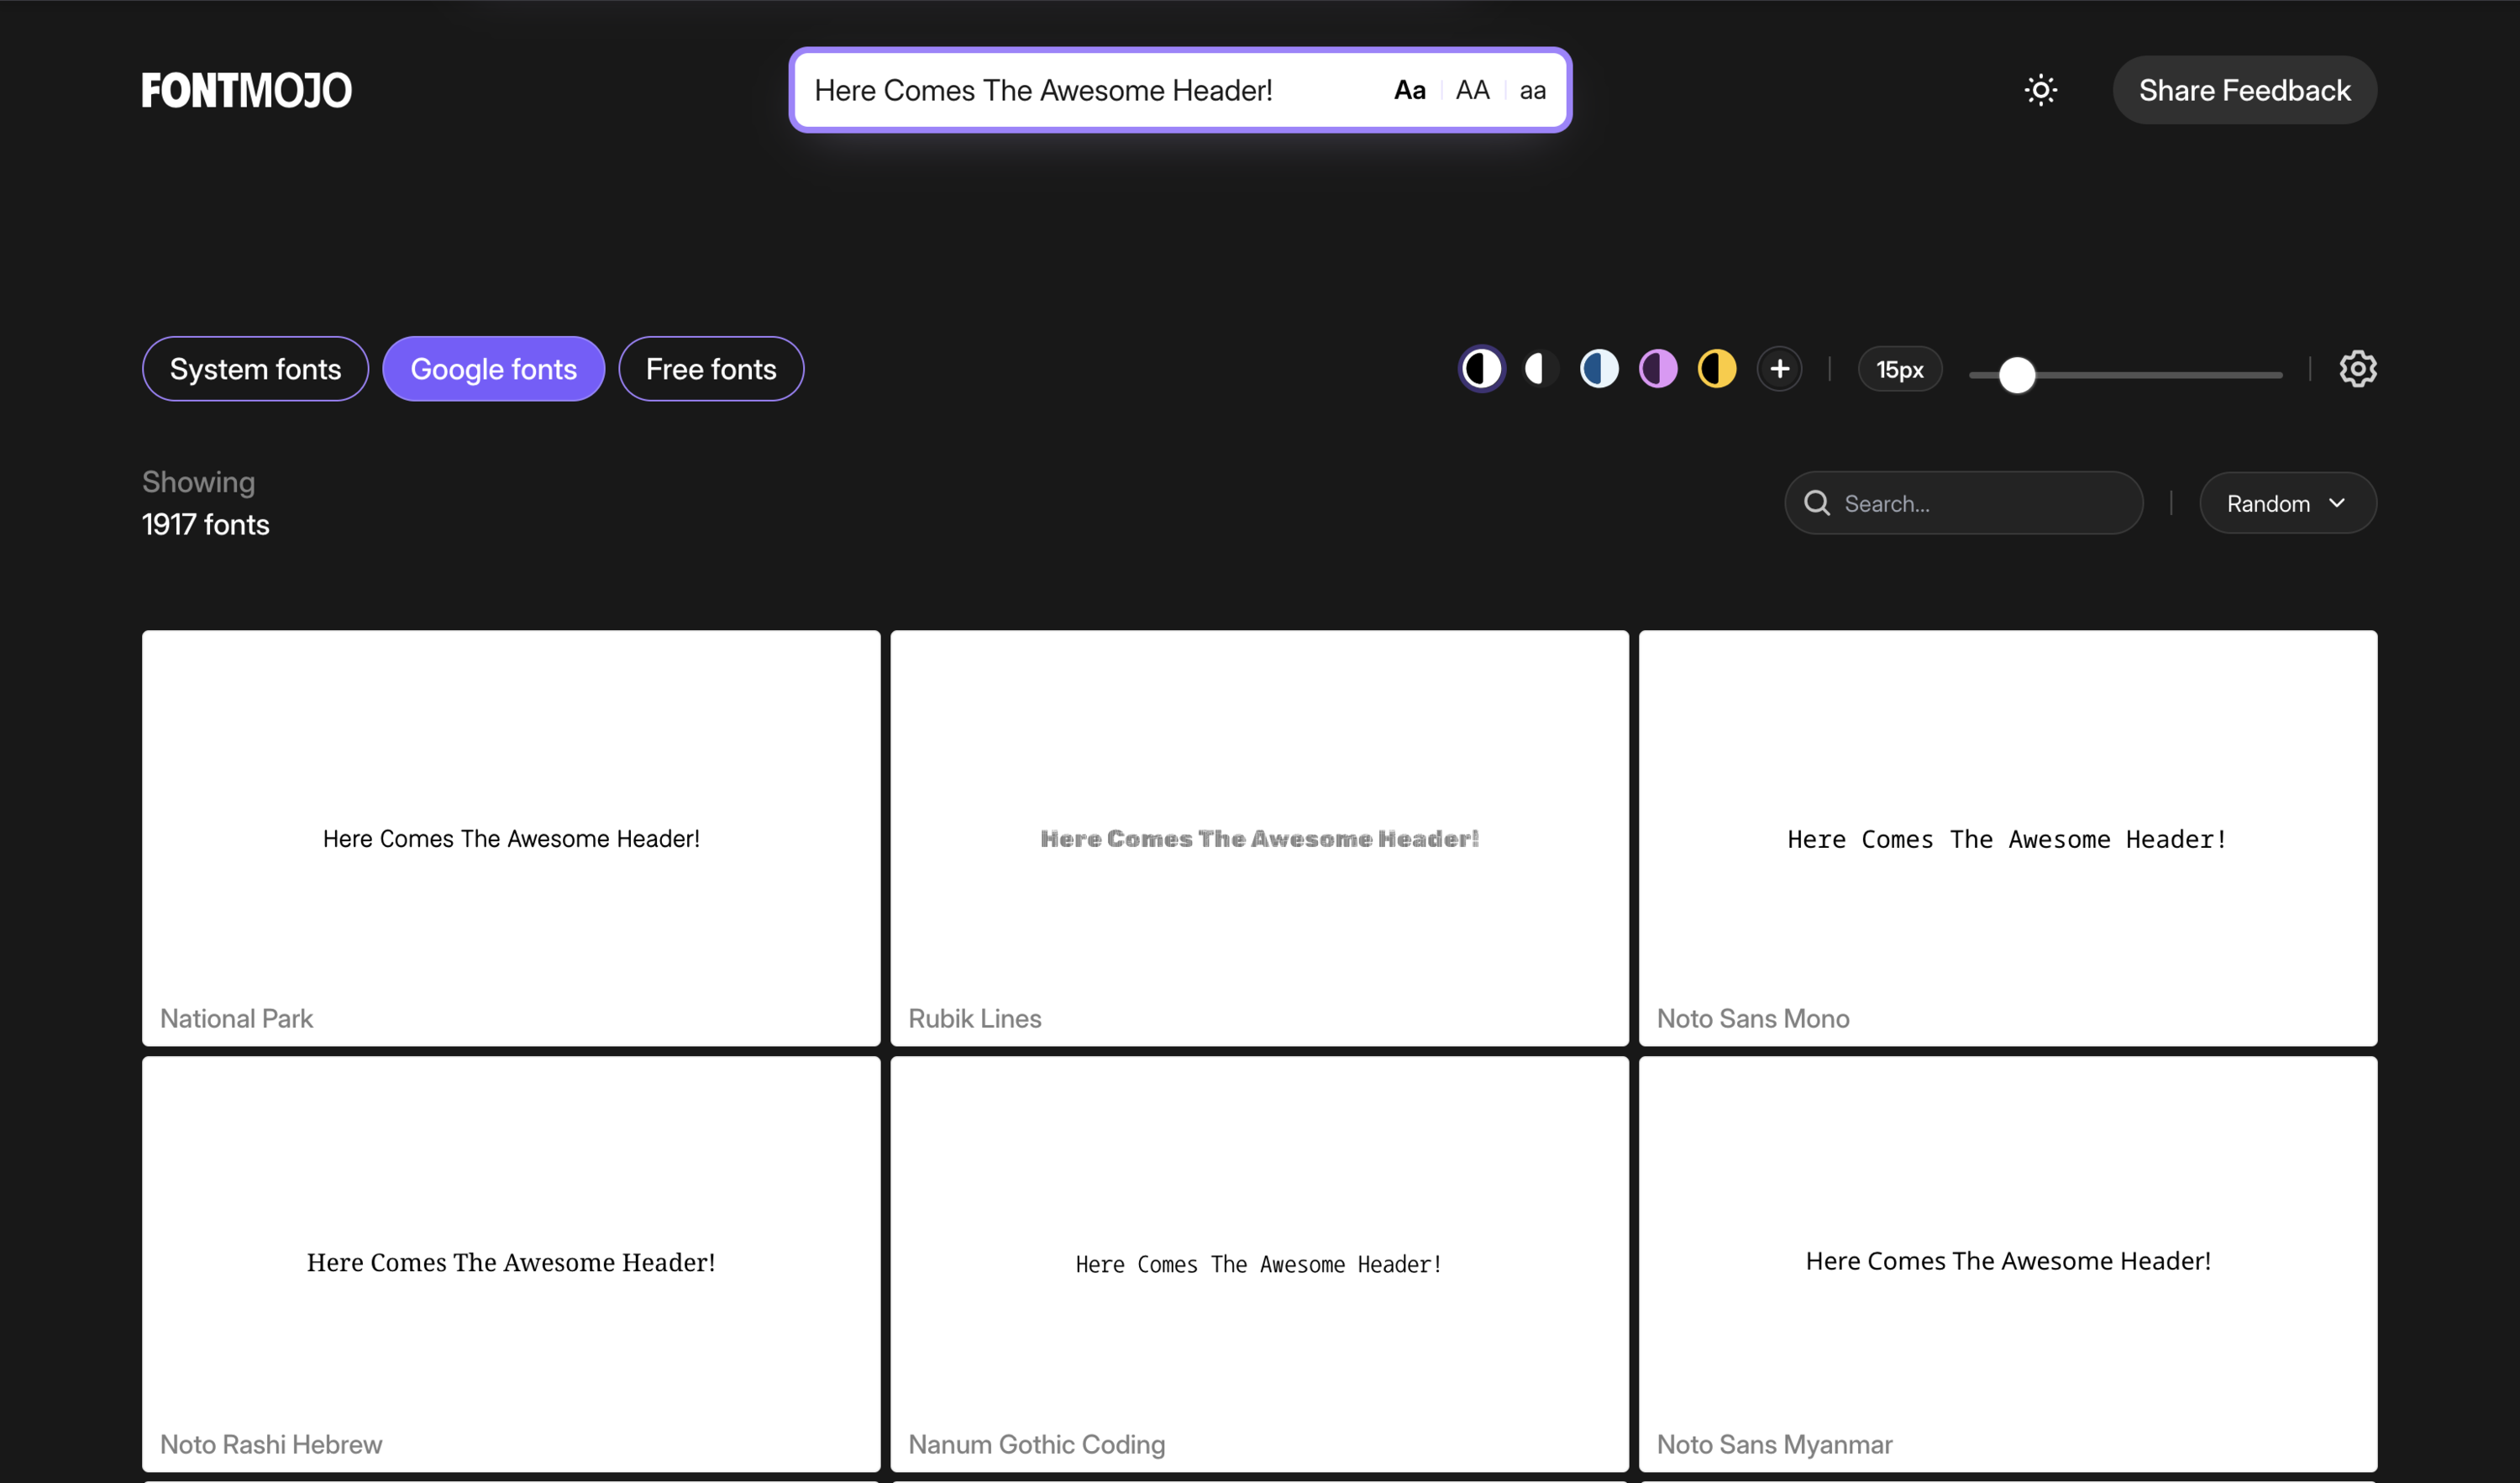The width and height of the screenshot is (2520, 1483).
Task: Open the settings gear icon
Action: [2357, 369]
